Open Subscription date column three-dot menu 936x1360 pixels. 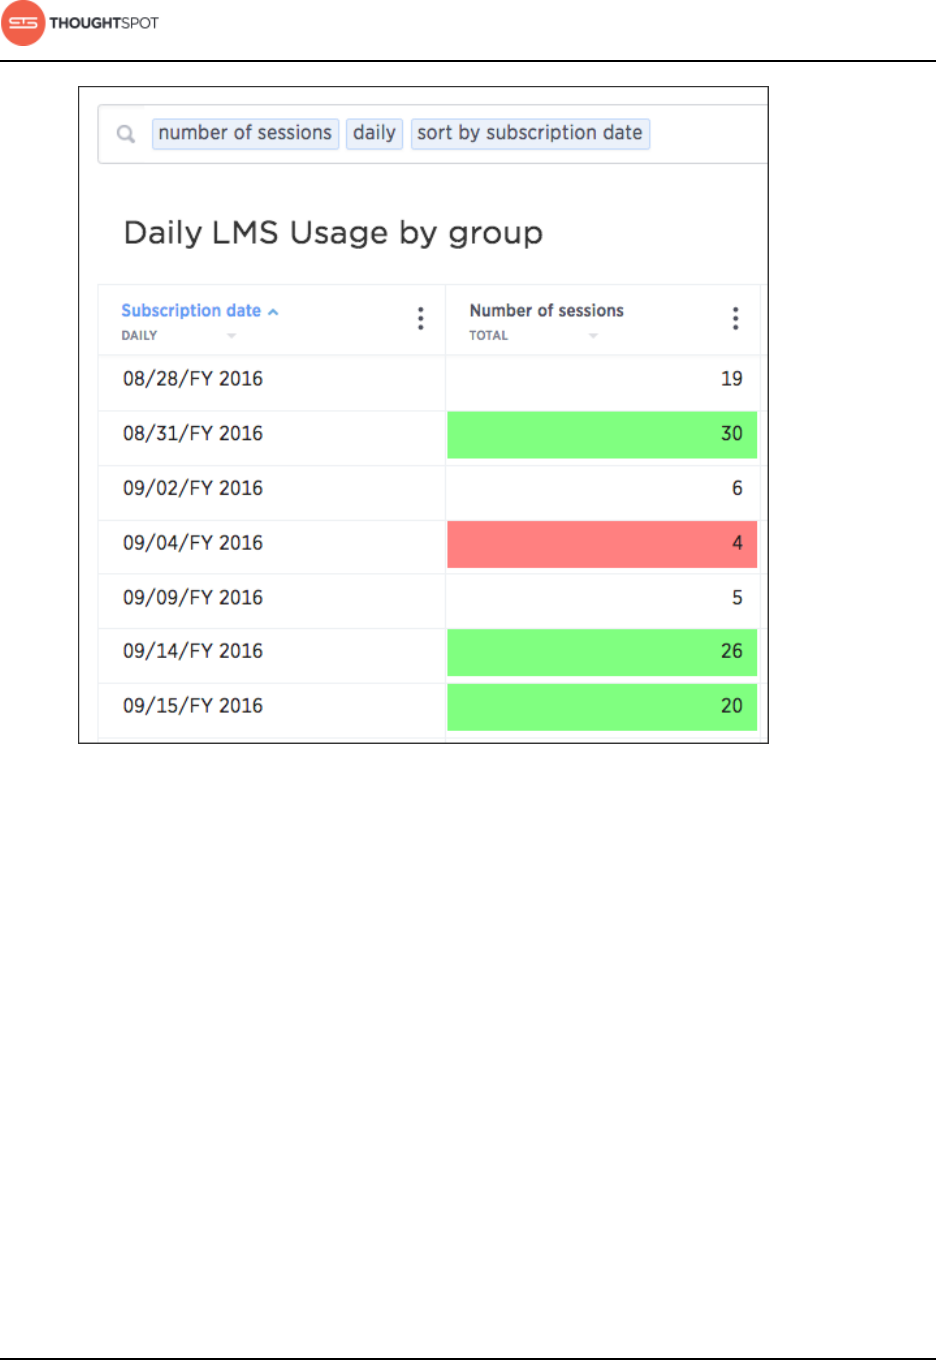coord(420,318)
